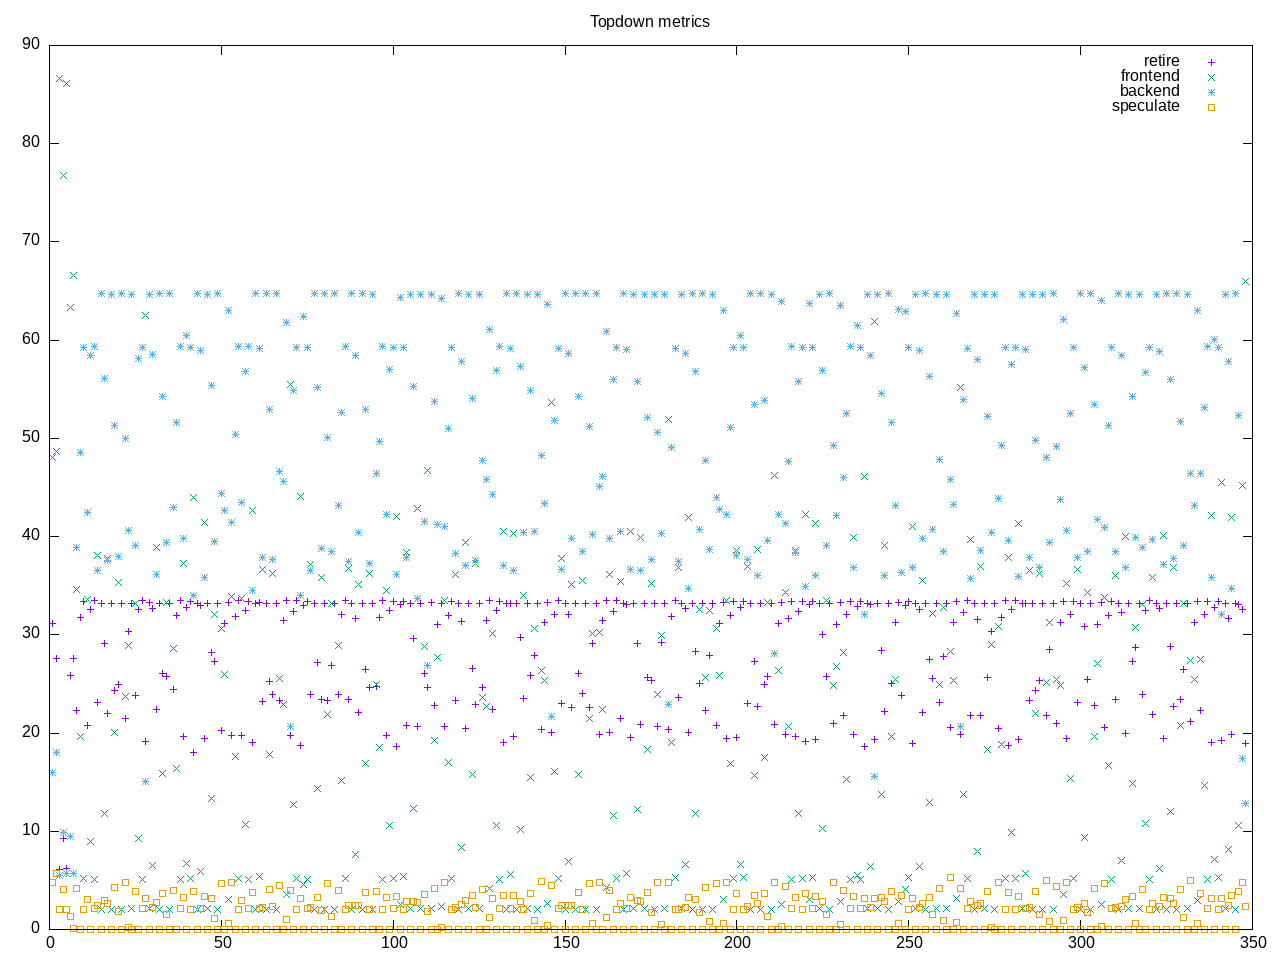Select the "retire" legend label
Viewport: 1280px width, 960px height.
1161,61
